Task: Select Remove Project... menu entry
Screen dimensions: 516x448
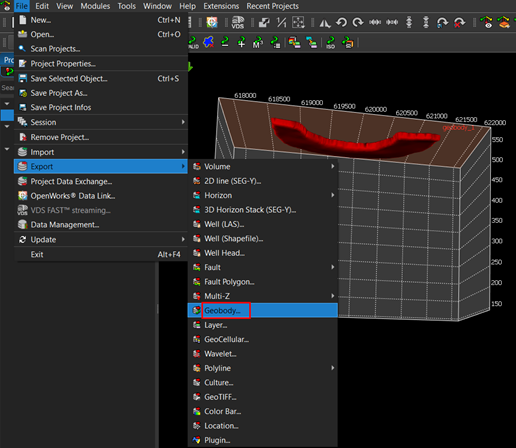Action: pyautogui.click(x=101, y=137)
